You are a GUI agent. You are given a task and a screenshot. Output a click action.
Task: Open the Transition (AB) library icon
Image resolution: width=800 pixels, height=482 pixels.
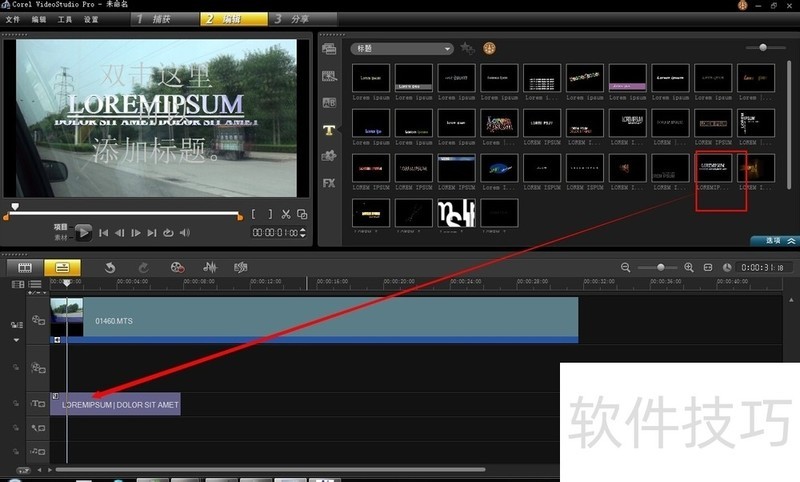(x=329, y=103)
